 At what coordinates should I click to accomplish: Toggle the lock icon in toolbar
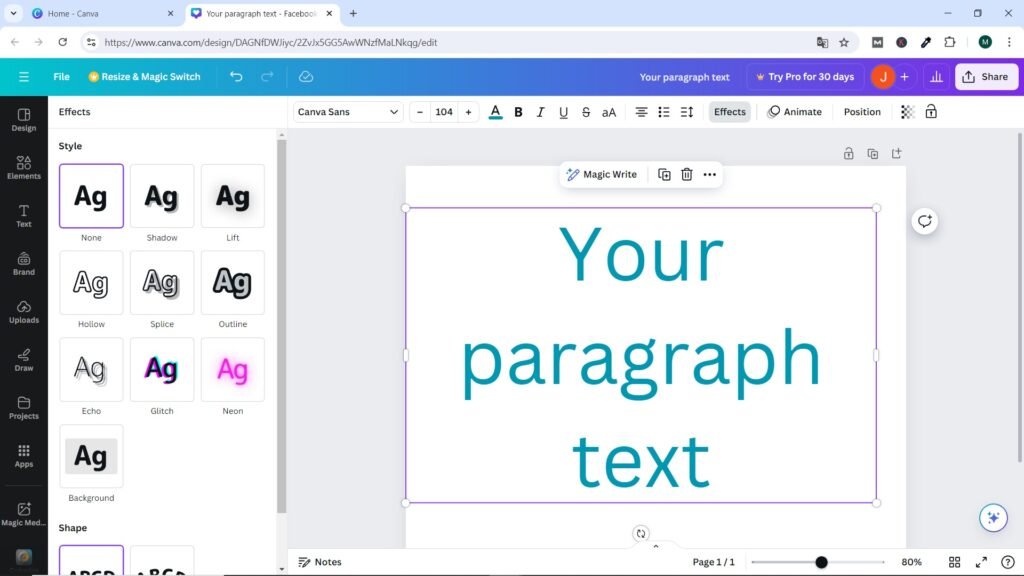click(931, 112)
